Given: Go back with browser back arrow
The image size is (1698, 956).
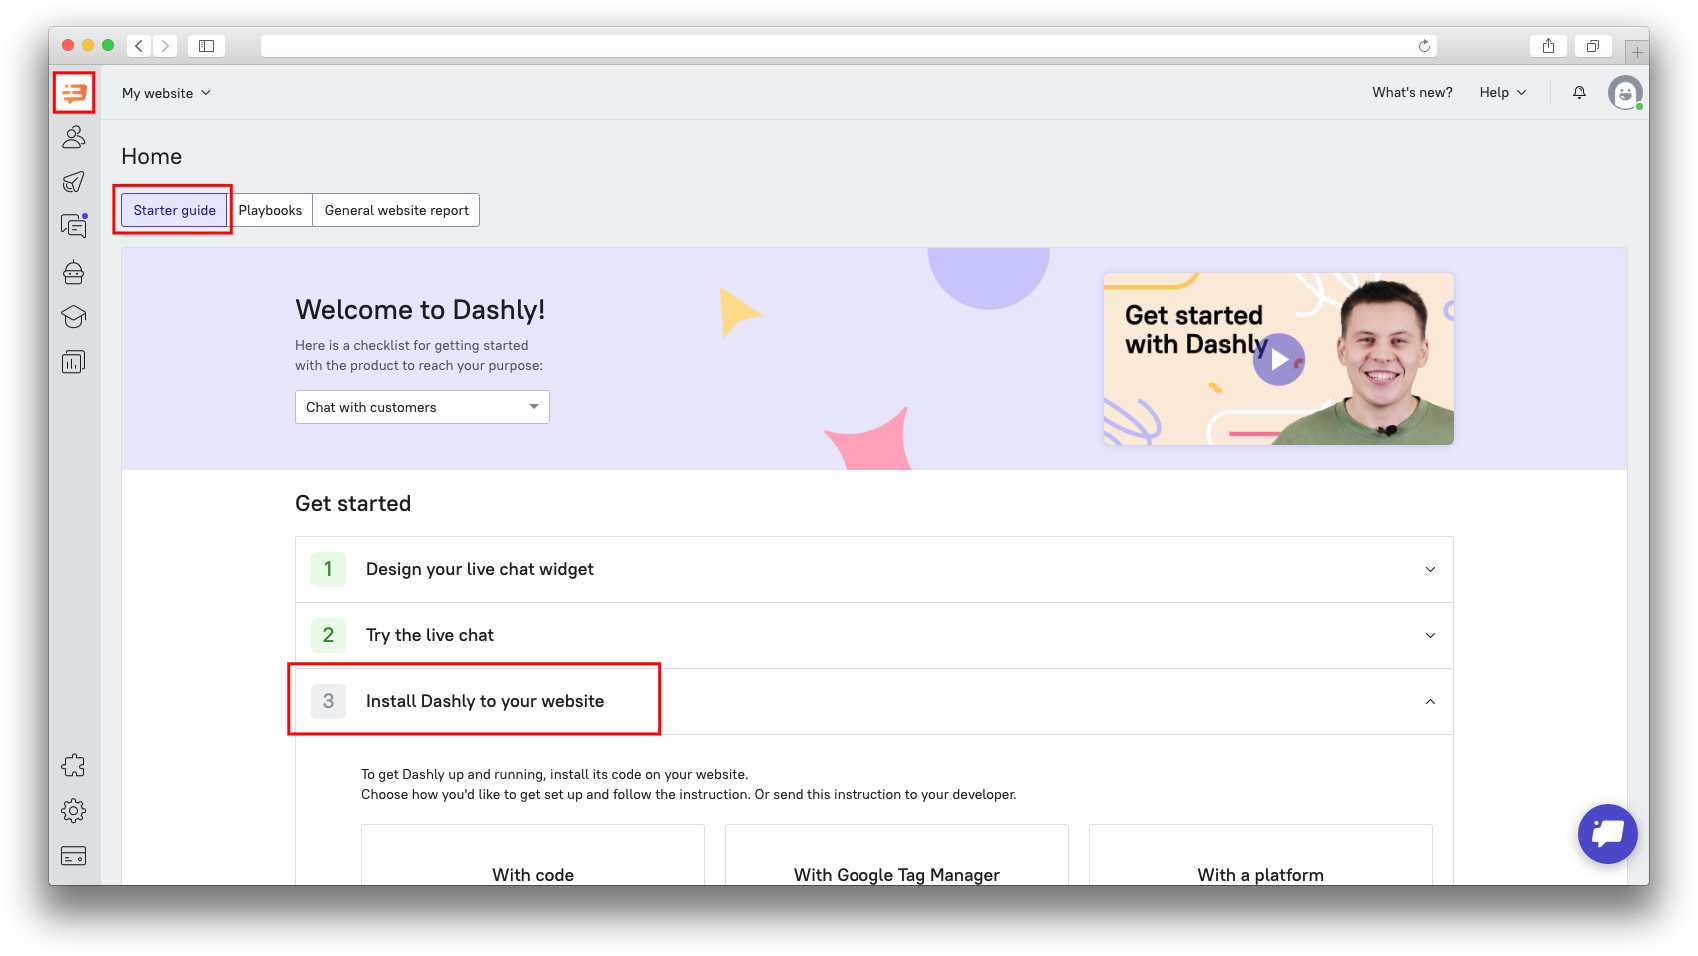Looking at the screenshot, I should [139, 46].
